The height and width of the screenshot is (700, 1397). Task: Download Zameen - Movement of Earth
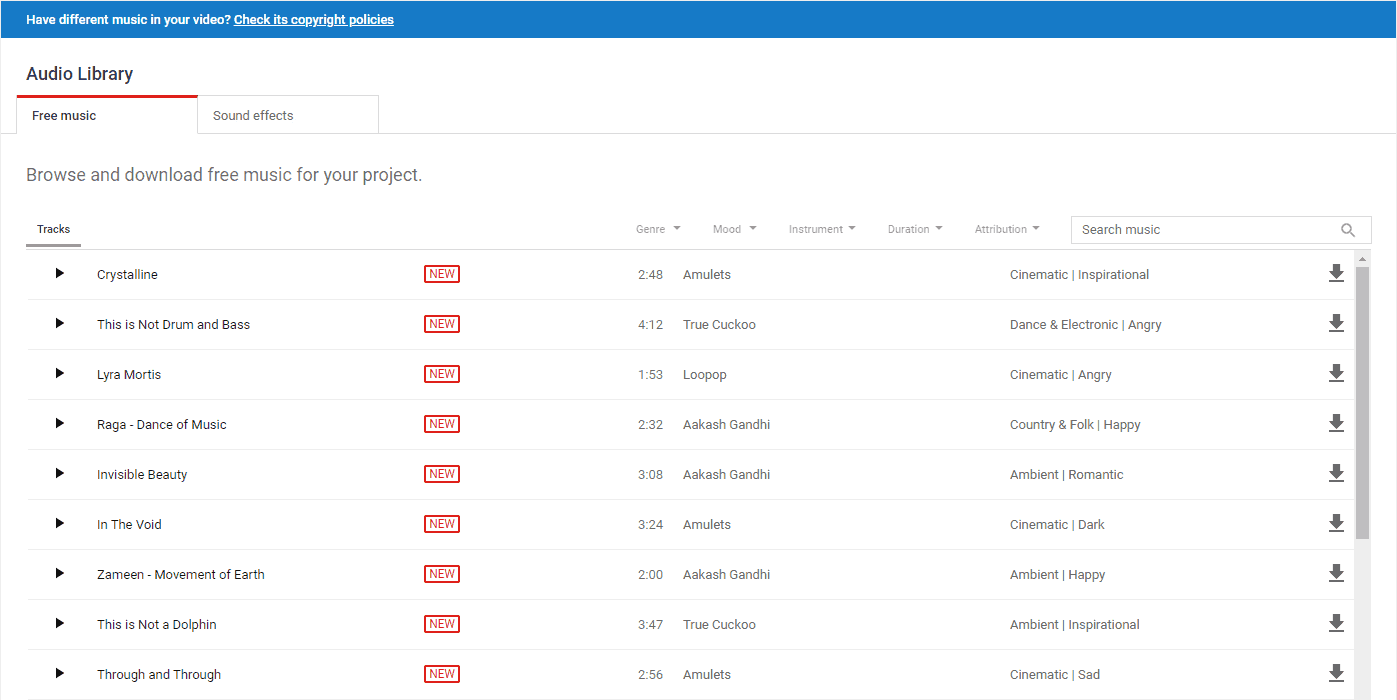click(x=1336, y=573)
